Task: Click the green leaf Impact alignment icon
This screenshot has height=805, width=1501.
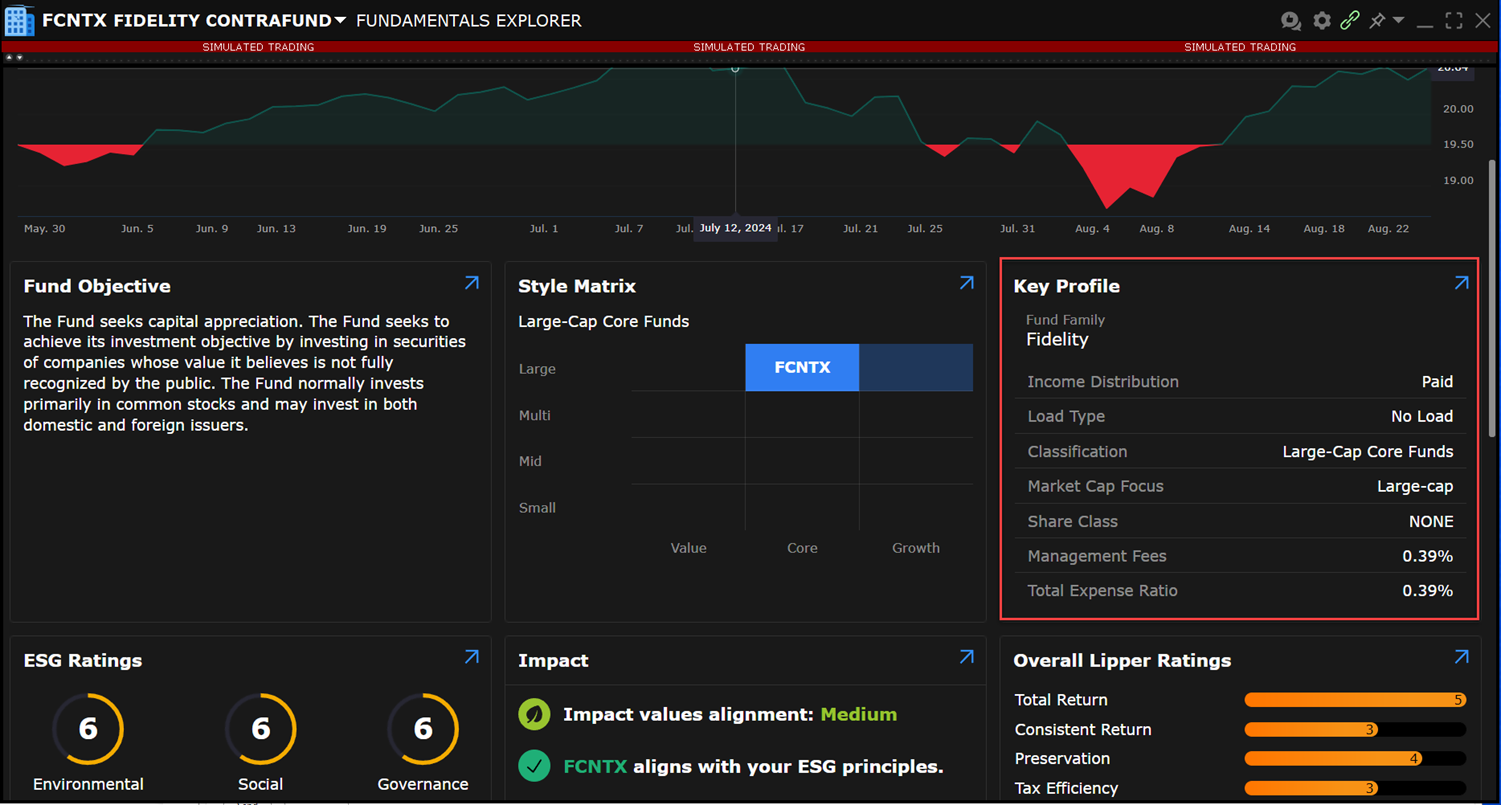Action: click(x=535, y=715)
